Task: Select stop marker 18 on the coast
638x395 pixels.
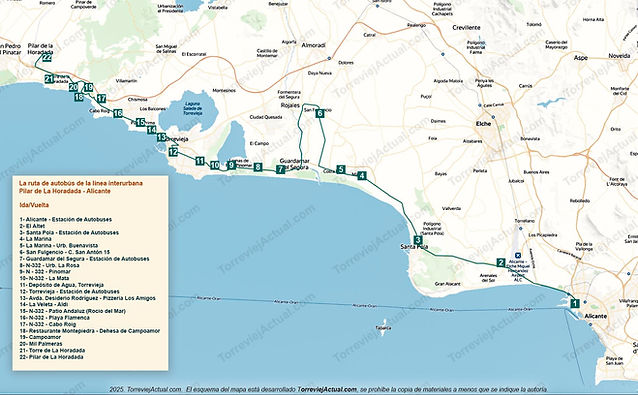Action: [79, 97]
